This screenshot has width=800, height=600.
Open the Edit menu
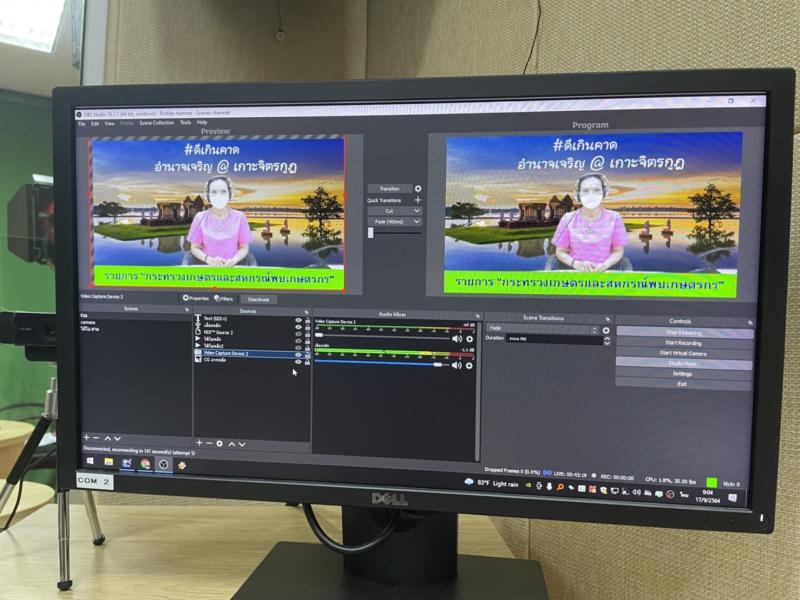click(95, 123)
